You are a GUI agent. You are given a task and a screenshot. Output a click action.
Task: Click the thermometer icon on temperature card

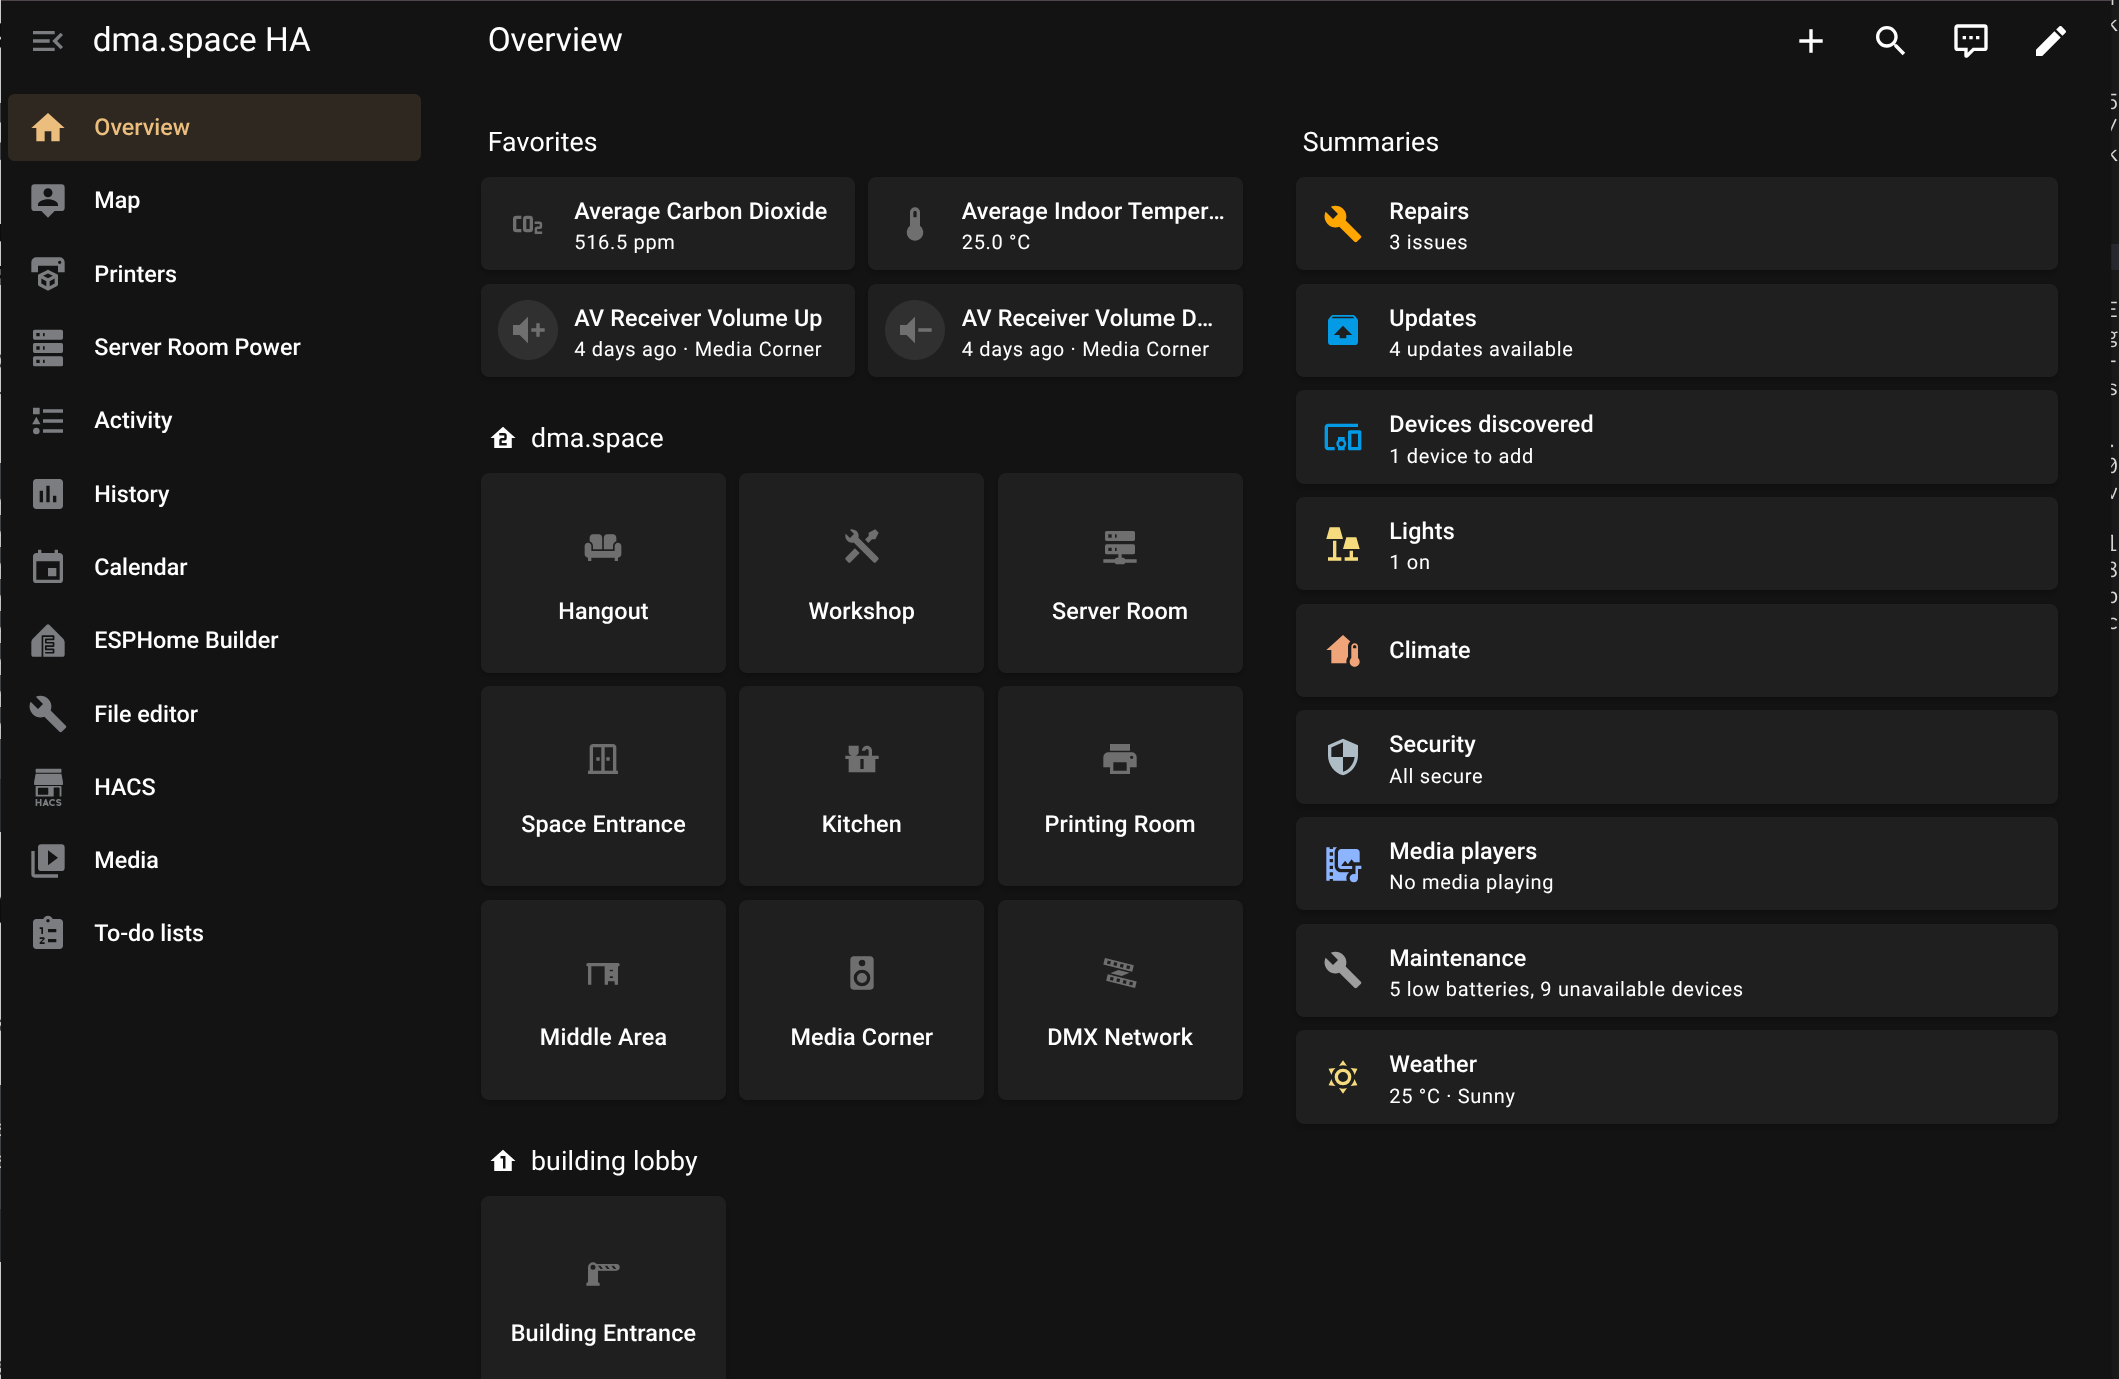(915, 224)
